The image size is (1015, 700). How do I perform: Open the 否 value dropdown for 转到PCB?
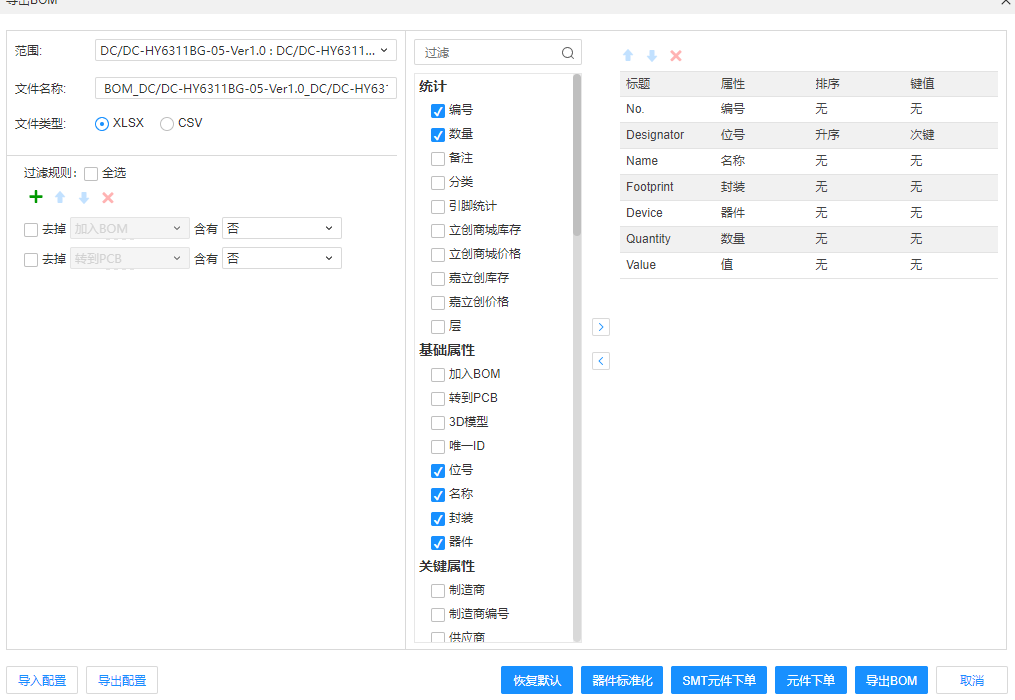[281, 259]
